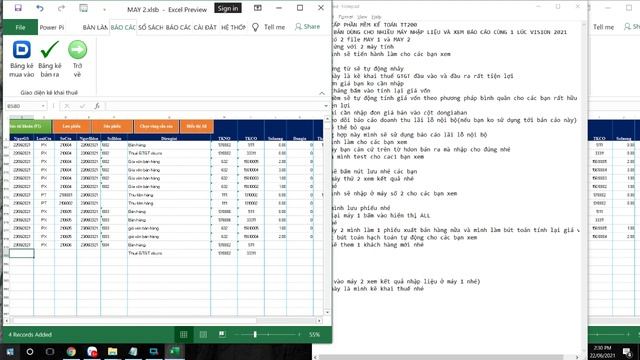Click the orange Lưu phiếu button
This screenshot has width=640, height=360.
pyautogui.click(x=71, y=127)
